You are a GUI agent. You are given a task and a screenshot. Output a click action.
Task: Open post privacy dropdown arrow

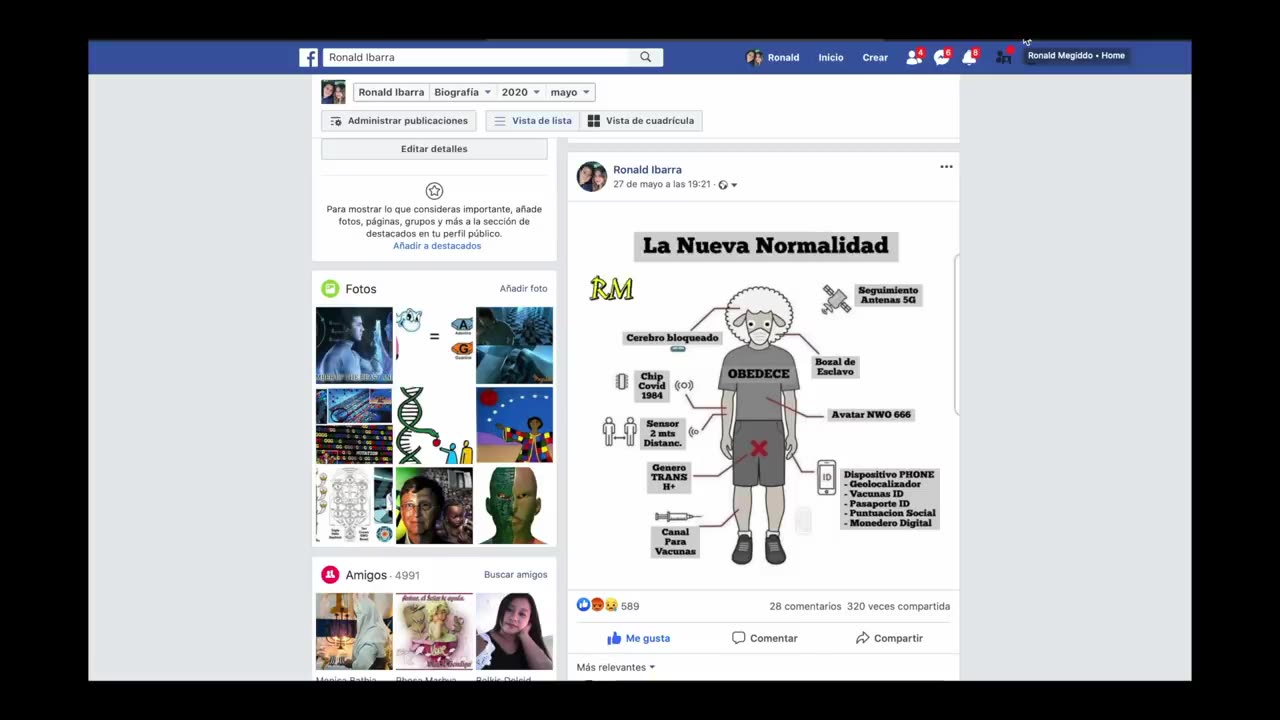734,185
